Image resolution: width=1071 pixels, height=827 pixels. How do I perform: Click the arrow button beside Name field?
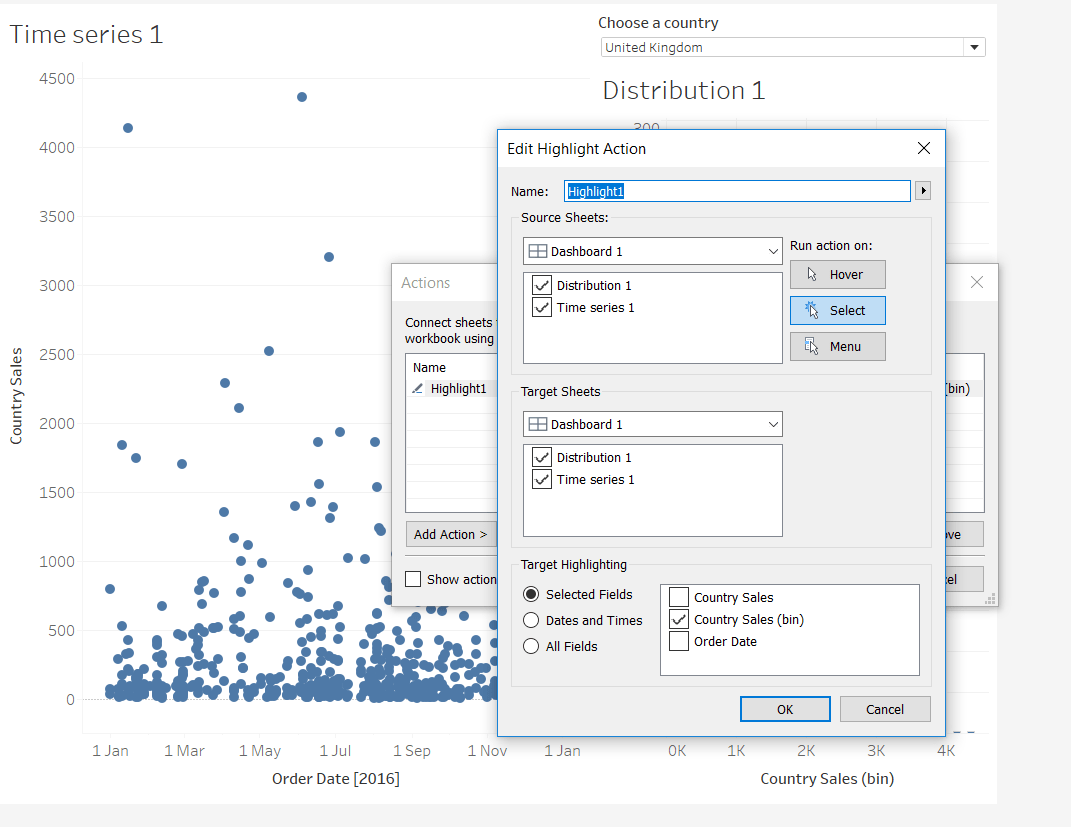[x=923, y=191]
